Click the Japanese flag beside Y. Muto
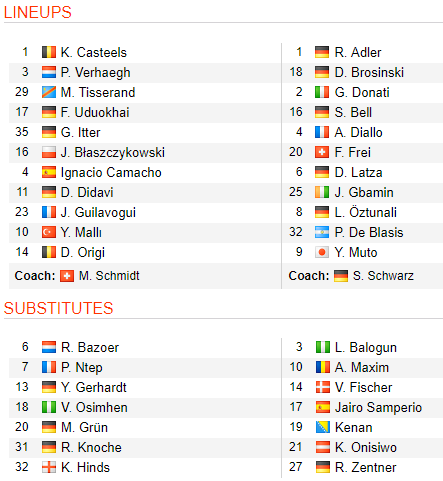Image resolution: width=443 pixels, height=481 pixels. point(322,252)
